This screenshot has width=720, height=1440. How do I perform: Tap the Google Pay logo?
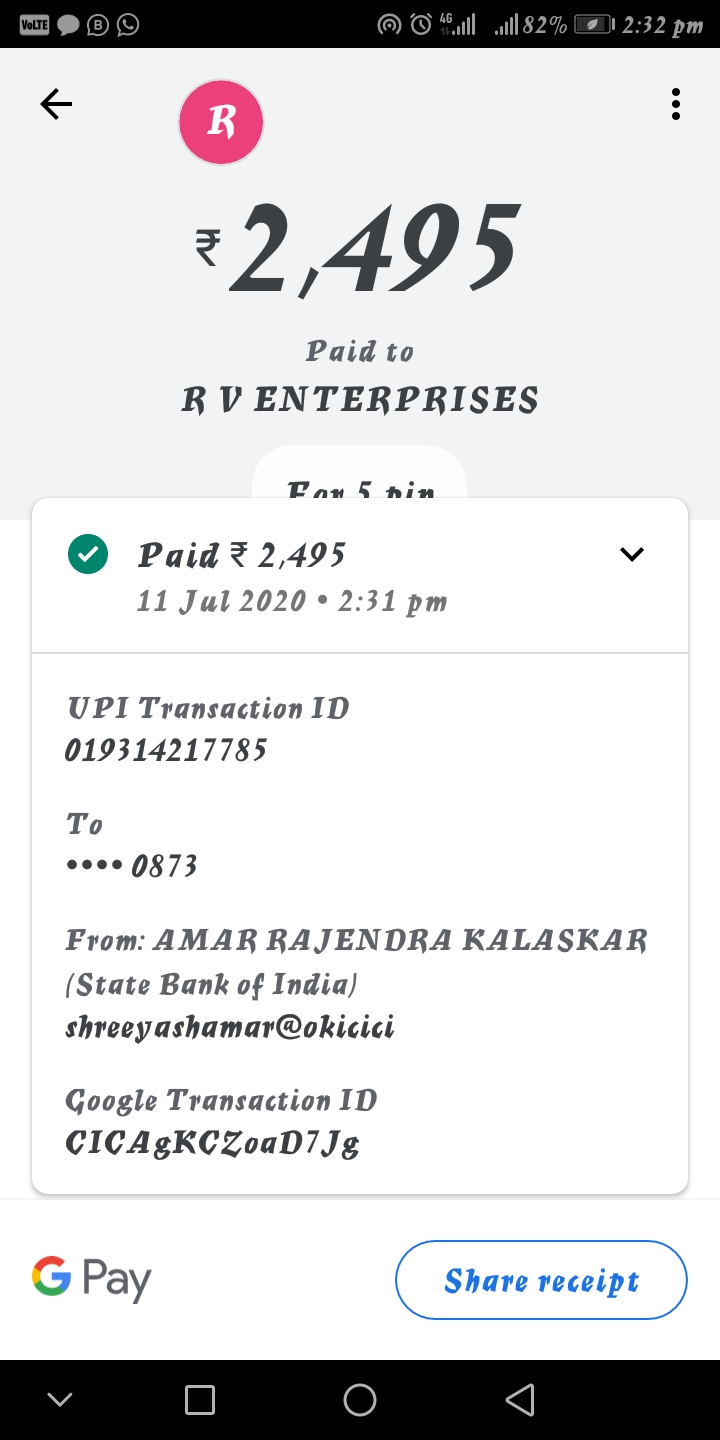pos(92,1279)
